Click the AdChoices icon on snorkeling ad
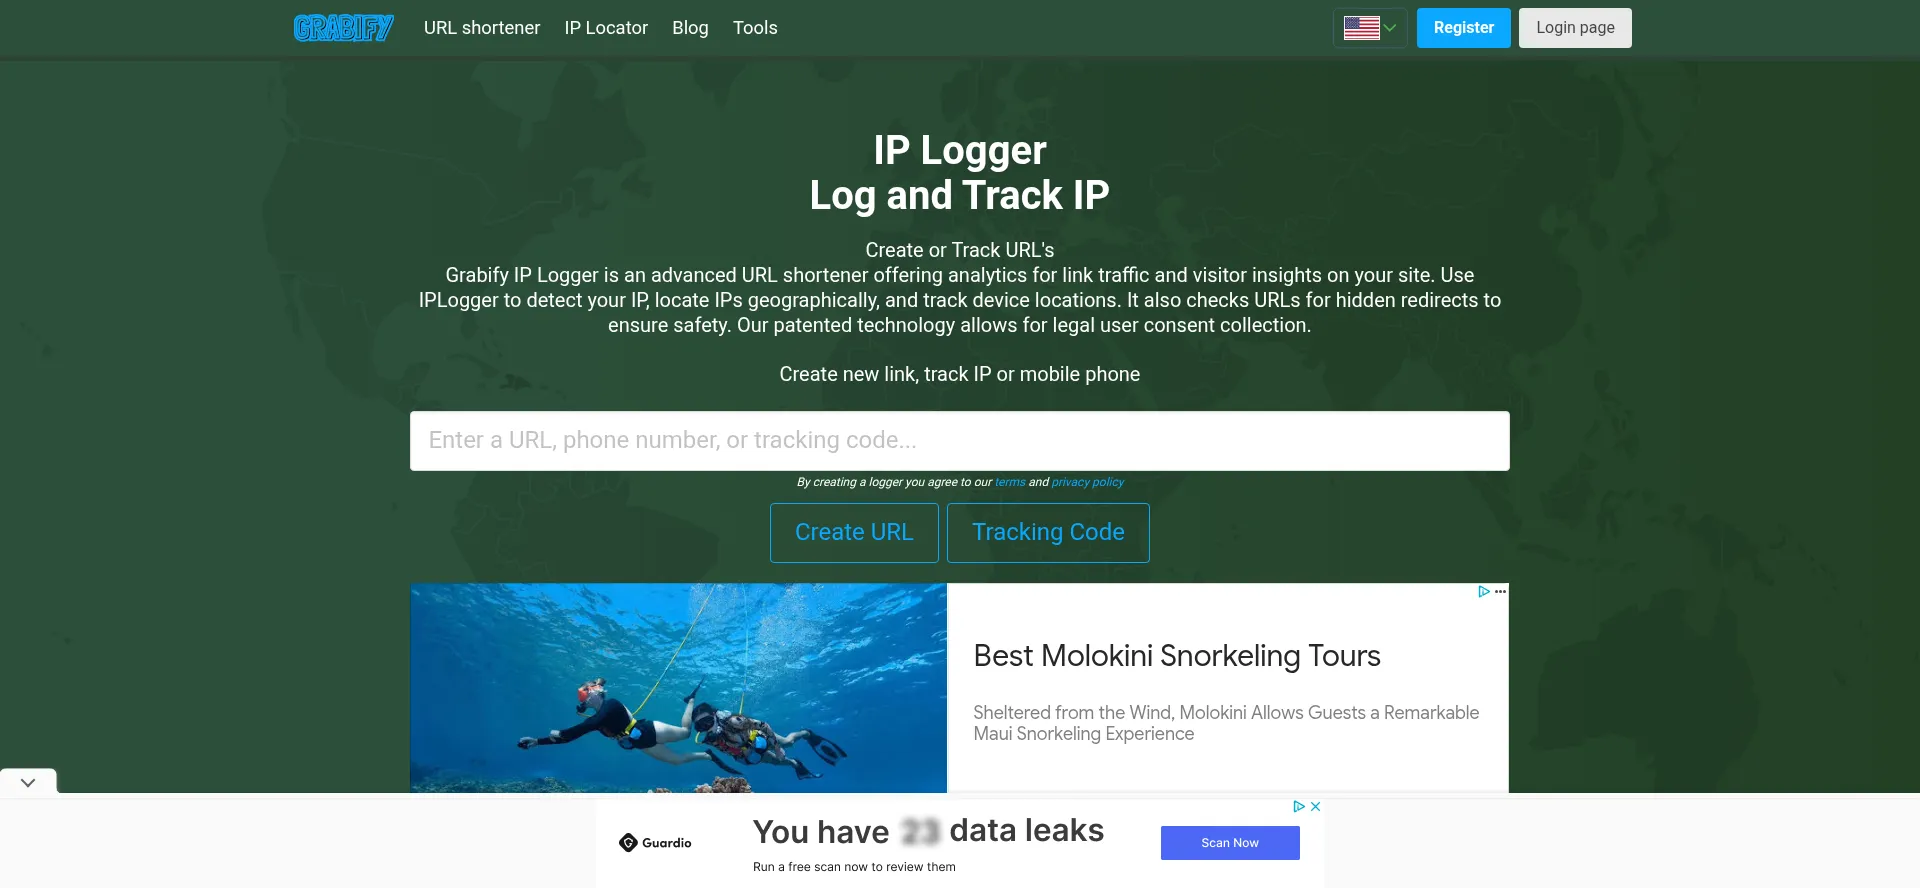 [x=1484, y=592]
